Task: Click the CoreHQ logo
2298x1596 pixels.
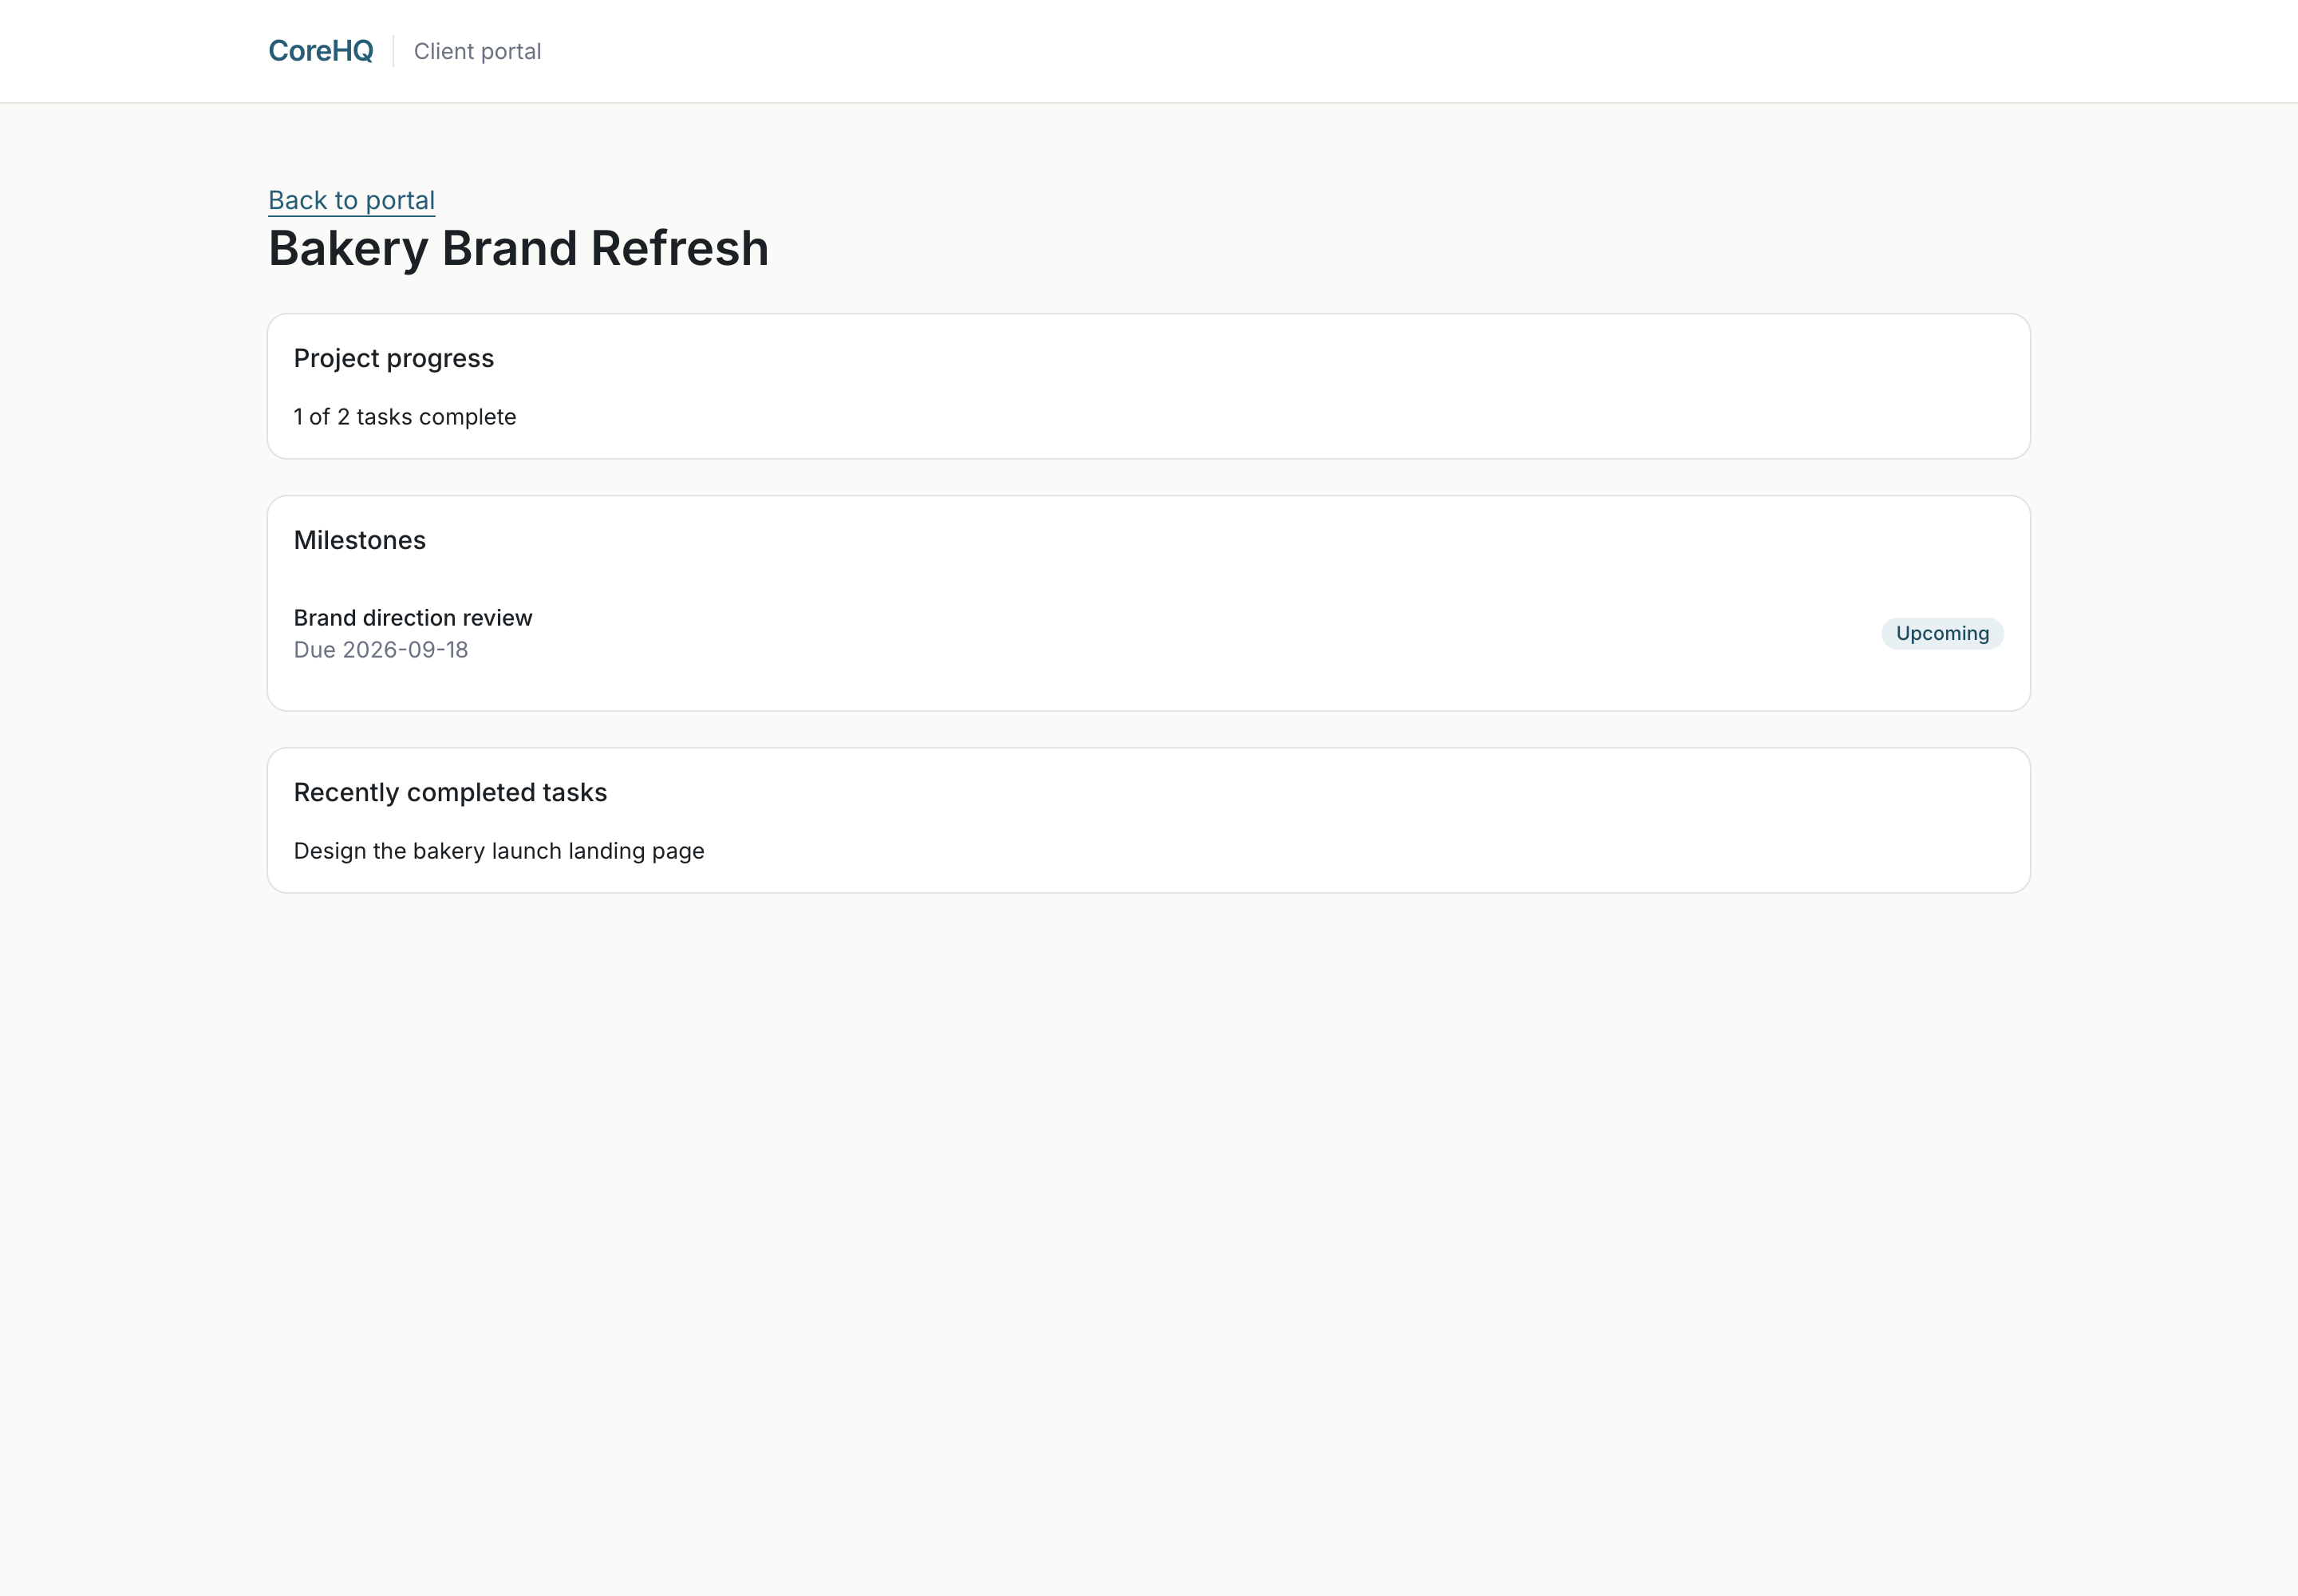Action: coord(320,51)
